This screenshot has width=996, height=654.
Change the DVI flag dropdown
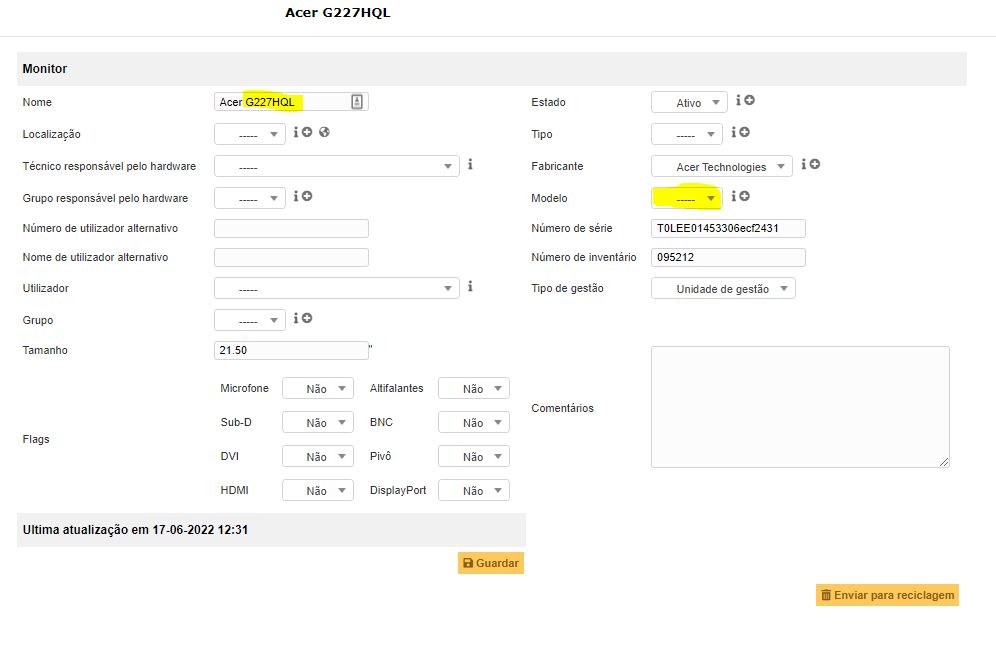point(318,457)
